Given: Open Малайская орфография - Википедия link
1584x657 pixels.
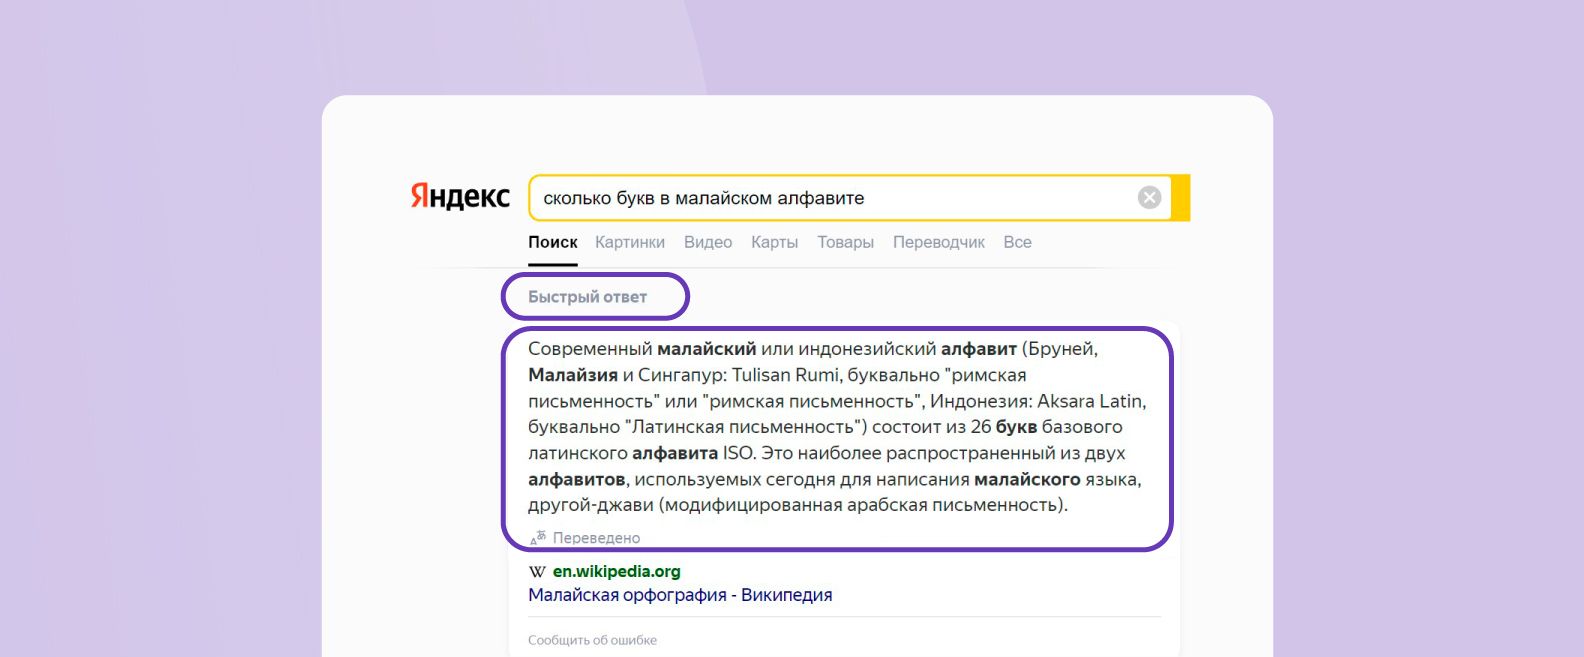Looking at the screenshot, I should point(680,595).
